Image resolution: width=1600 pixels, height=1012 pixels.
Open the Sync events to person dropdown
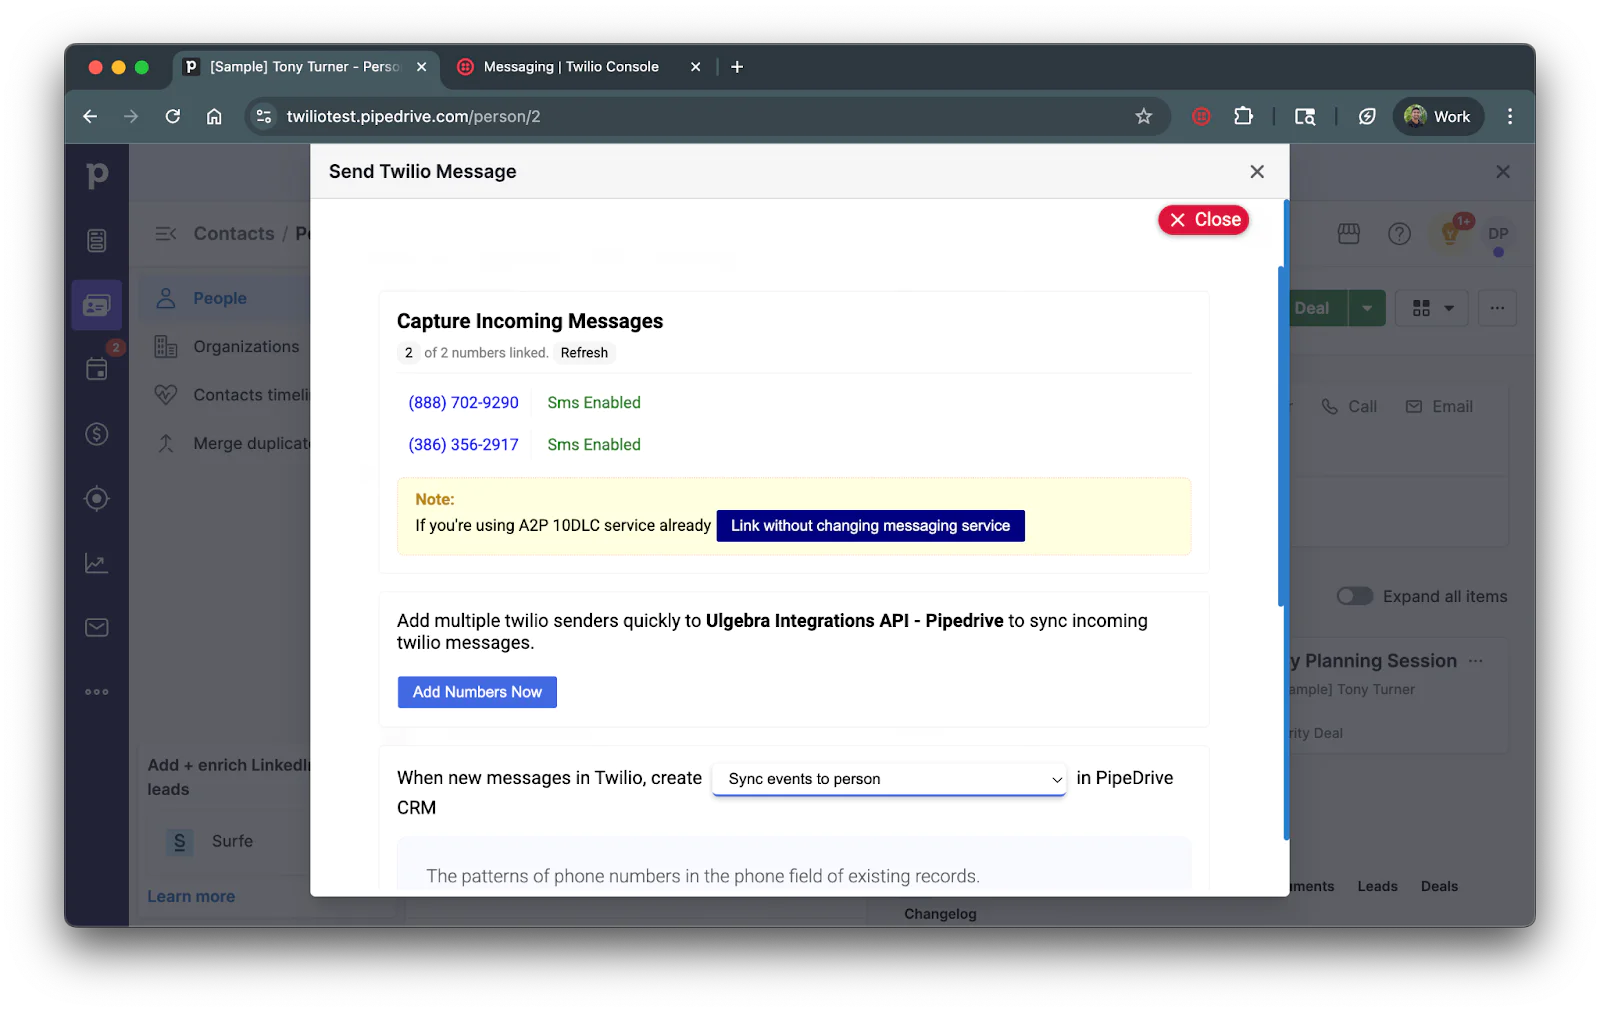click(x=888, y=779)
